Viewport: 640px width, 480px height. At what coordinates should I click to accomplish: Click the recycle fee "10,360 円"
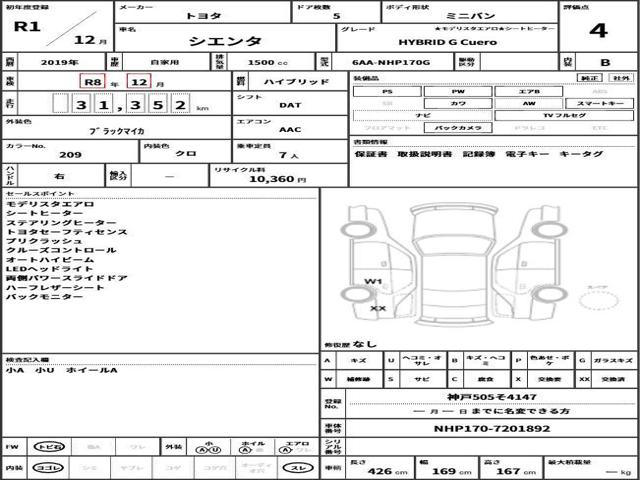278,179
